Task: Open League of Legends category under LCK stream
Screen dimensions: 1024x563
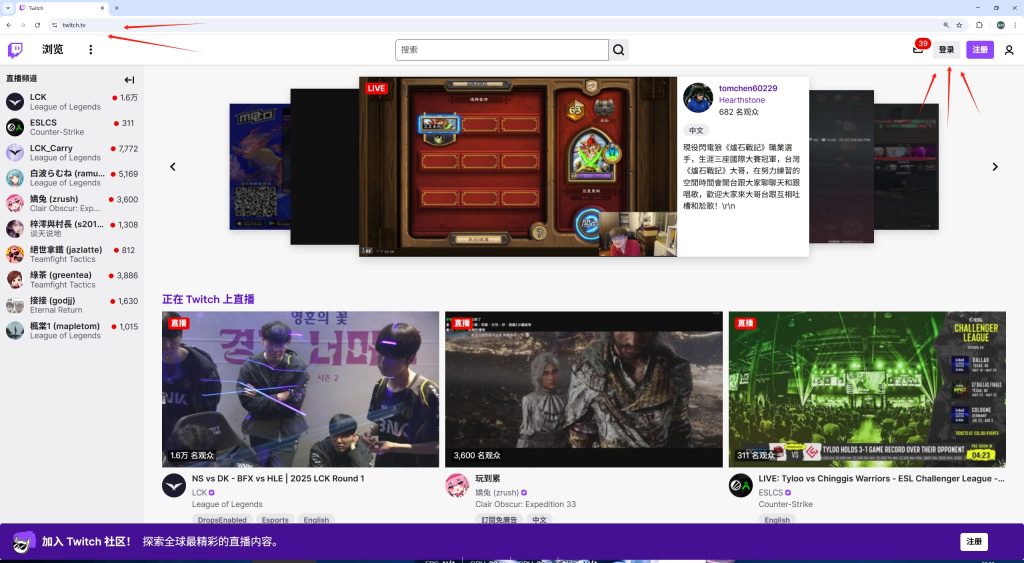Action: pos(227,504)
